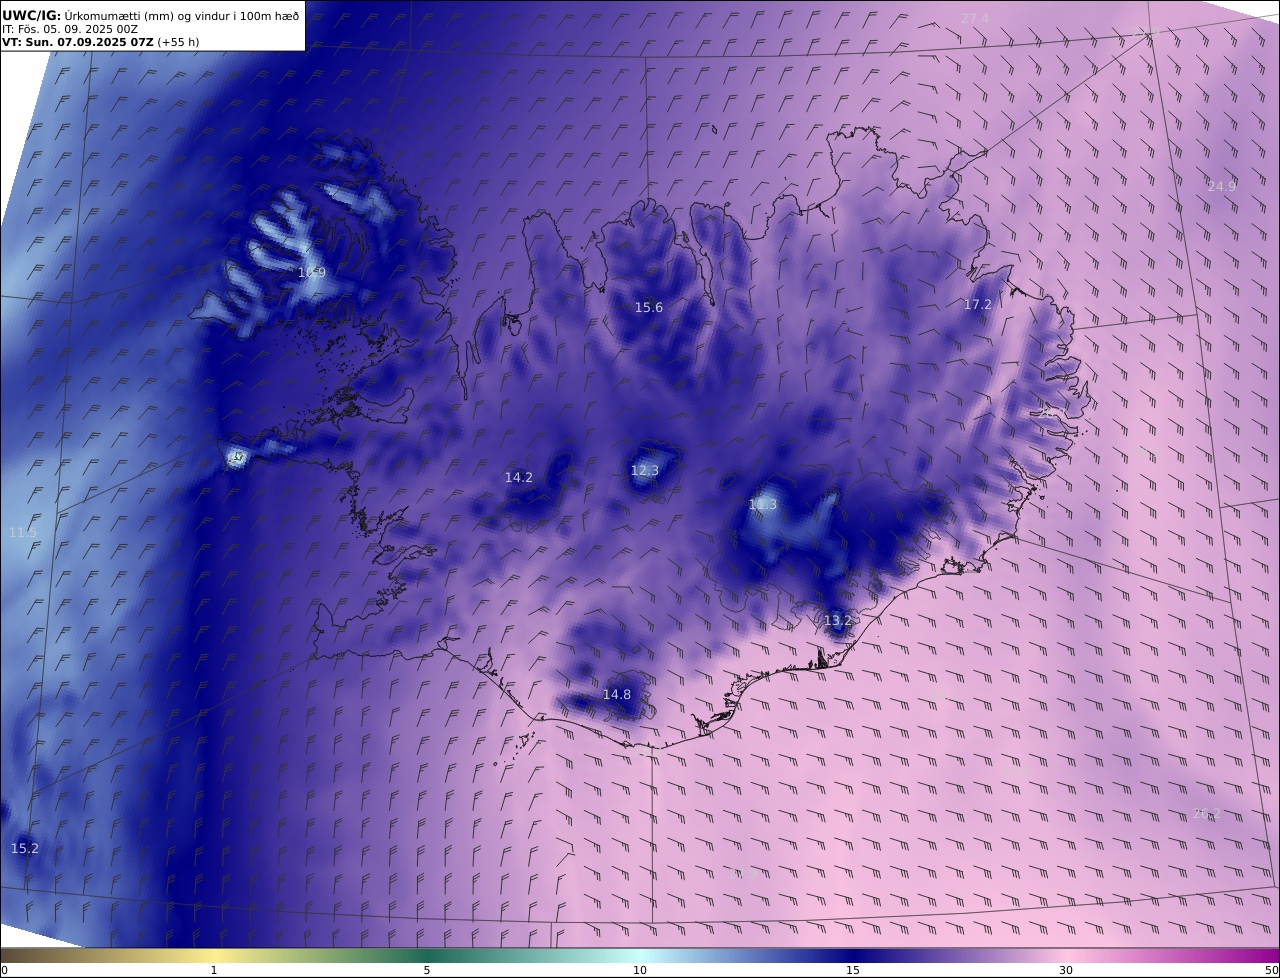This screenshot has height=978, width=1280.
Task: Click the 26.2 value in the southeast sea
Action: coord(1207,813)
